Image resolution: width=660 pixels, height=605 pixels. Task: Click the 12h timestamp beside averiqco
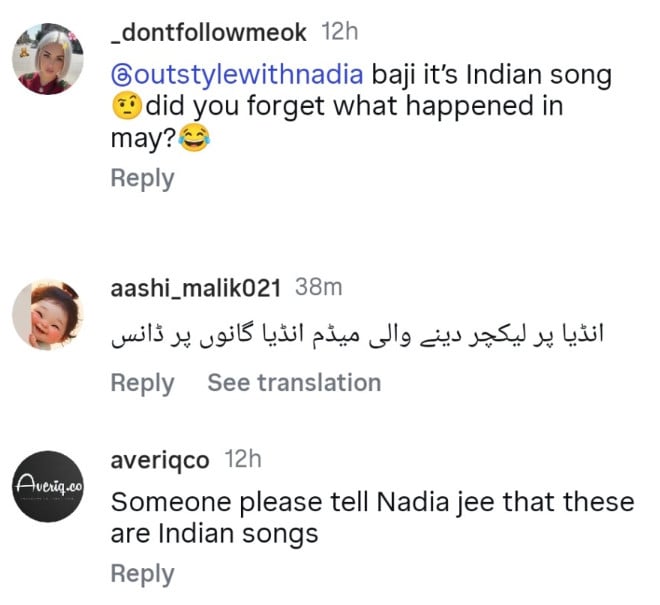(x=241, y=460)
